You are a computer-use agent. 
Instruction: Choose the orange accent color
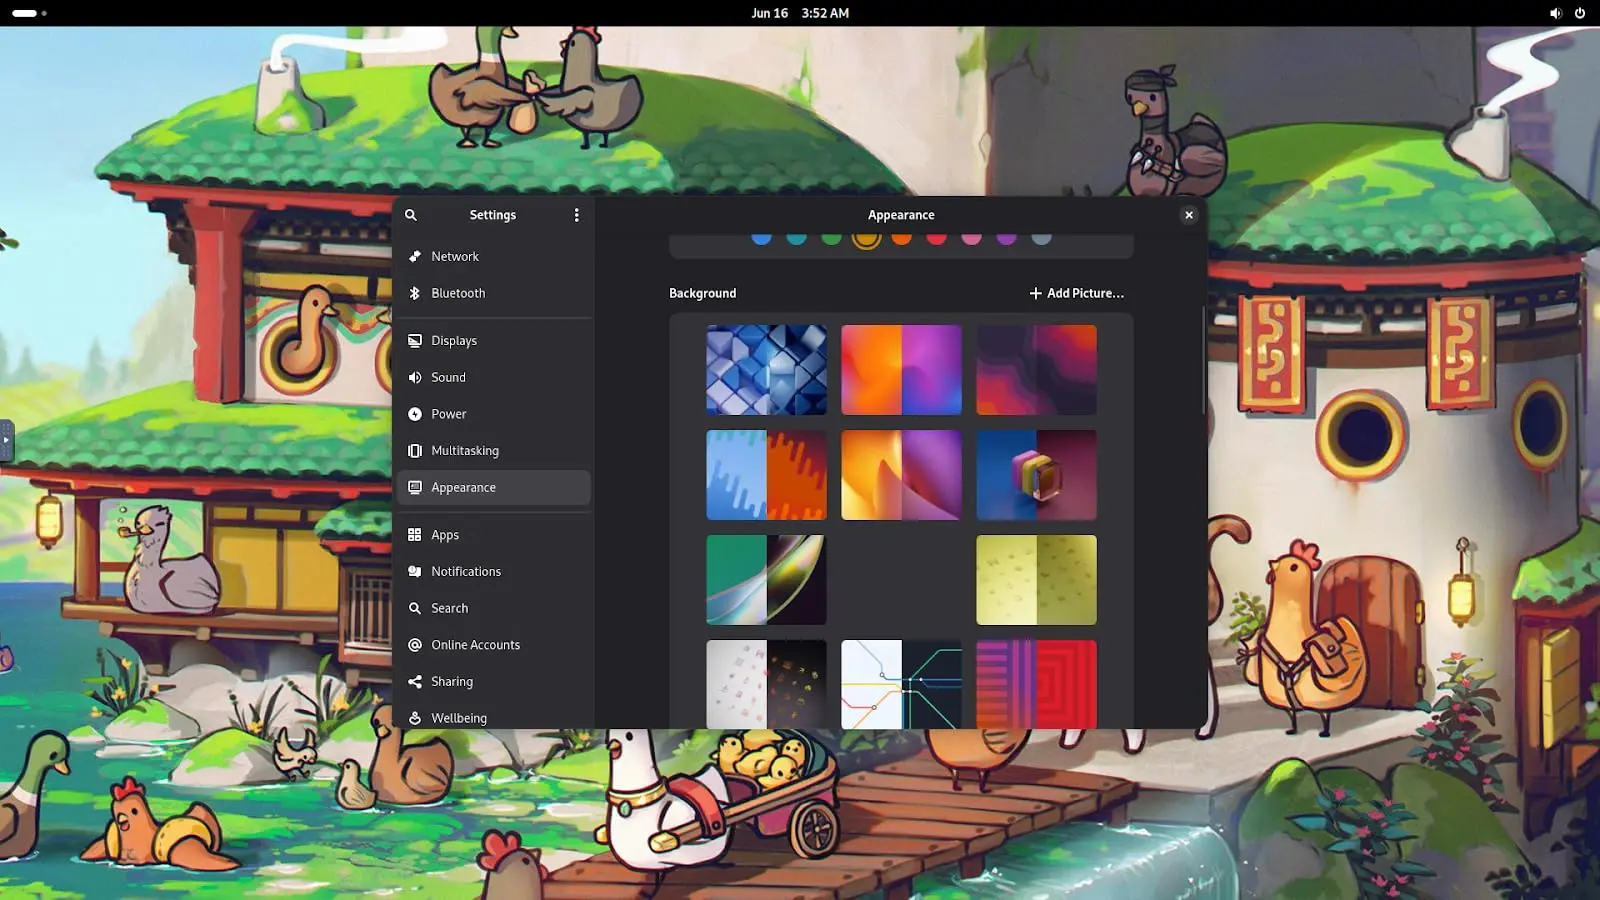(902, 238)
